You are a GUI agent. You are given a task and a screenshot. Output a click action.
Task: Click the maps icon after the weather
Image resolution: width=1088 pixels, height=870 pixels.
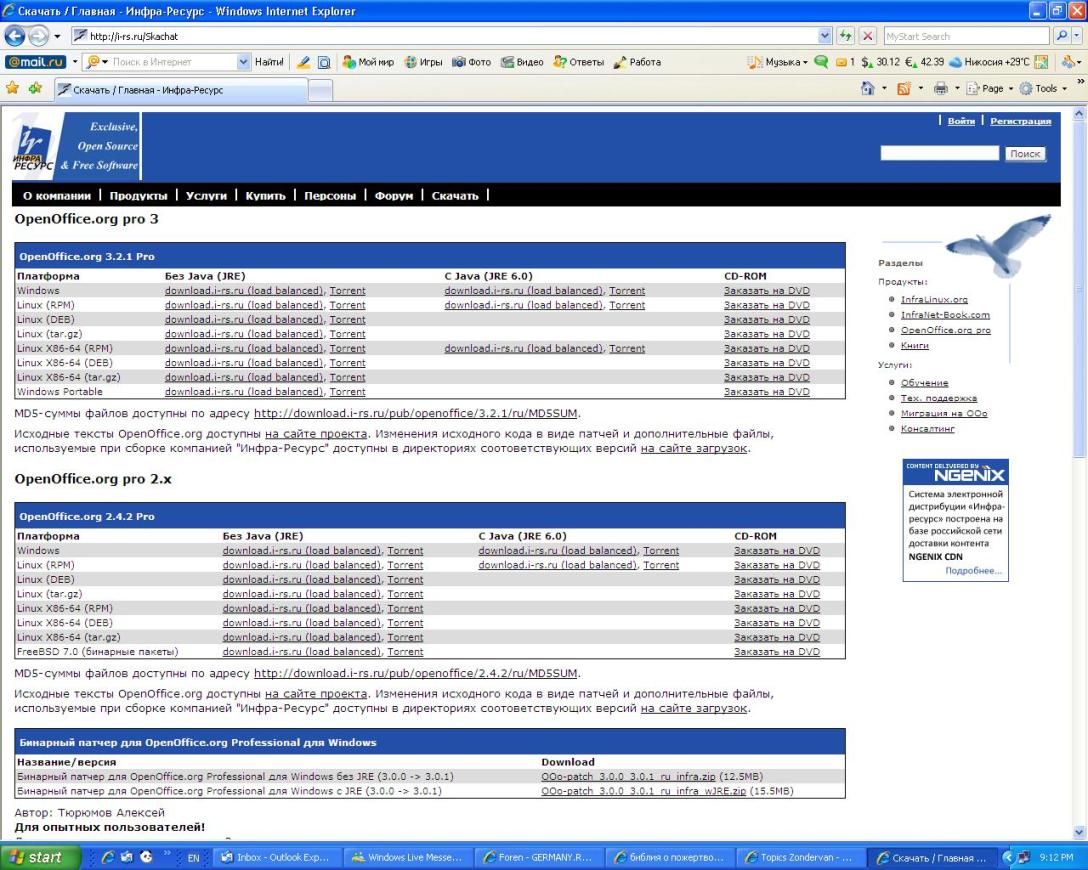coord(1041,62)
